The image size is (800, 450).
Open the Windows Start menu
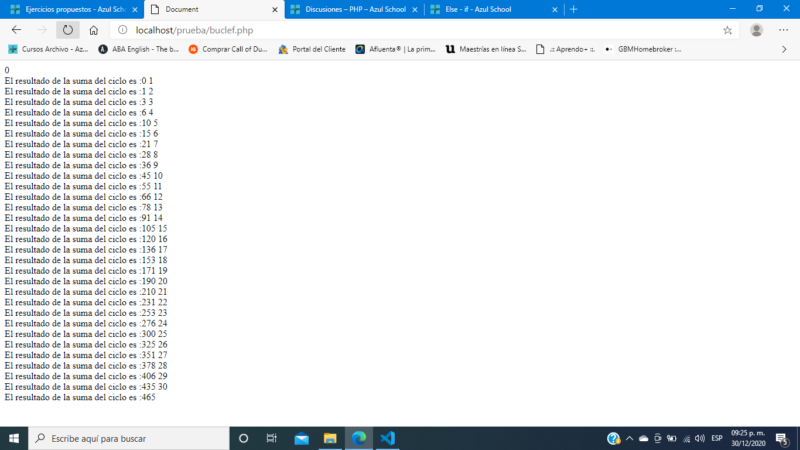coord(14,438)
